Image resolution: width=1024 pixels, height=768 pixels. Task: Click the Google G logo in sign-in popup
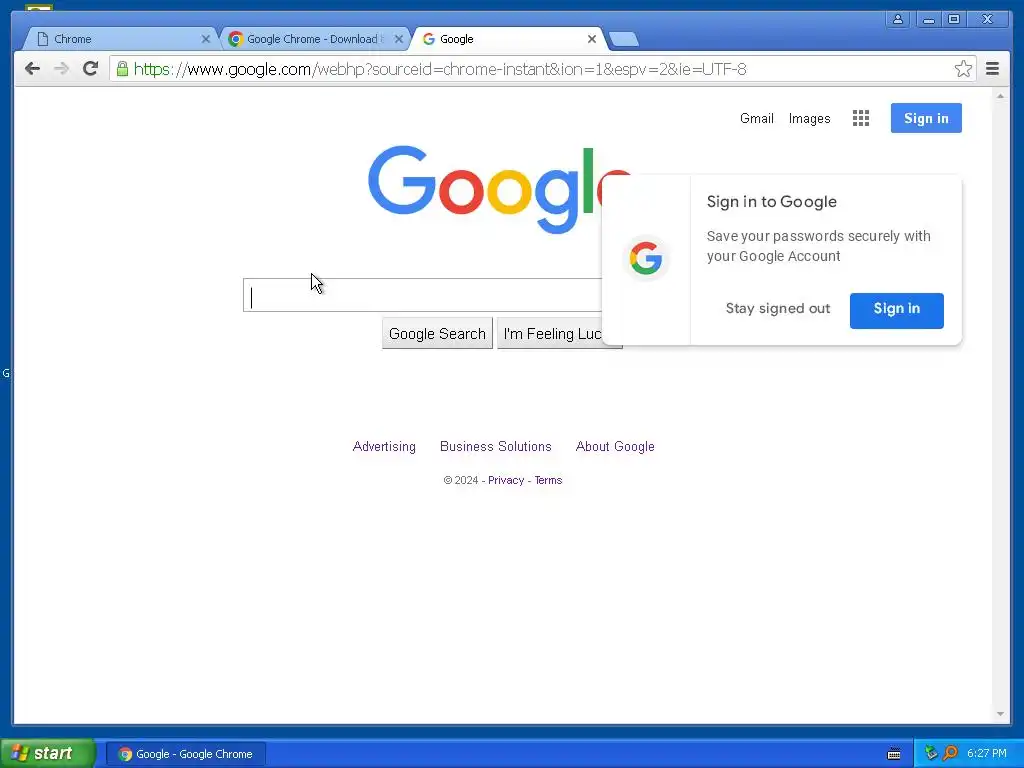click(x=646, y=258)
